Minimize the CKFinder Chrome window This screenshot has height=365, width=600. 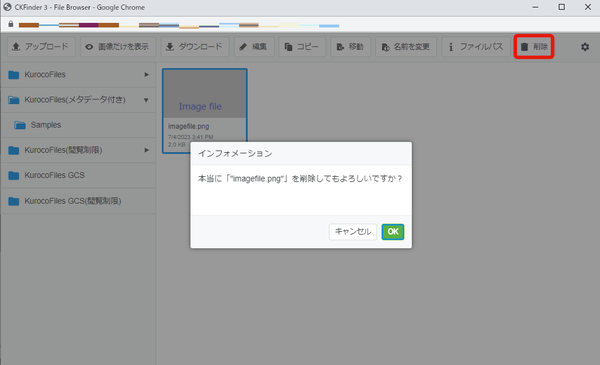535,7
